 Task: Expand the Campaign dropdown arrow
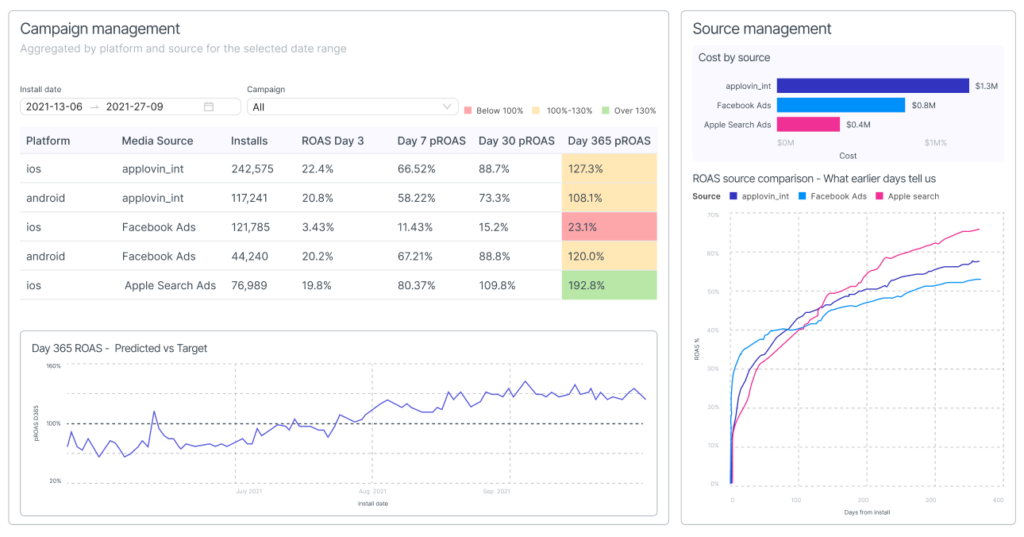pos(447,106)
